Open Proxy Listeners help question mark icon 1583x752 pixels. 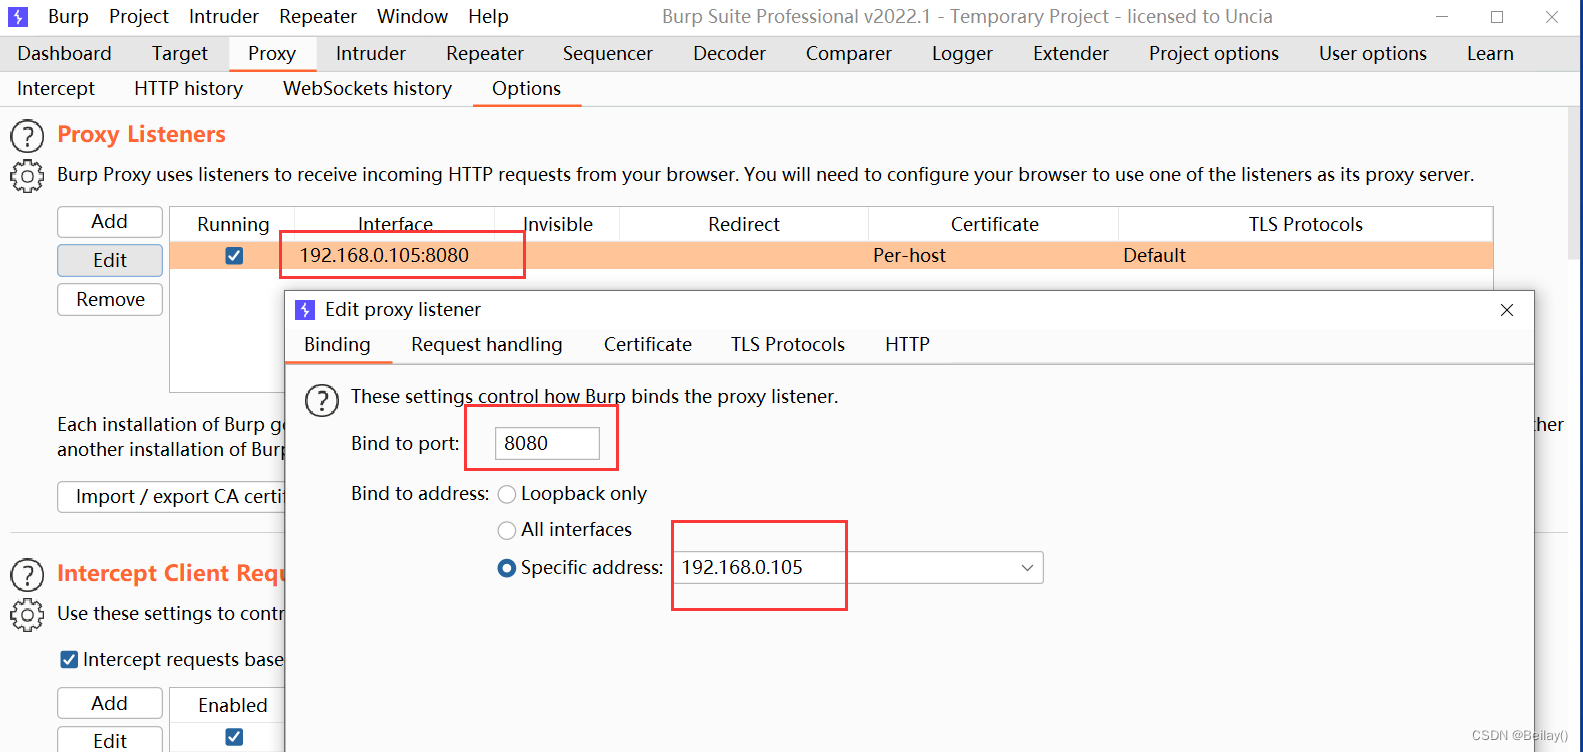pyautogui.click(x=27, y=136)
